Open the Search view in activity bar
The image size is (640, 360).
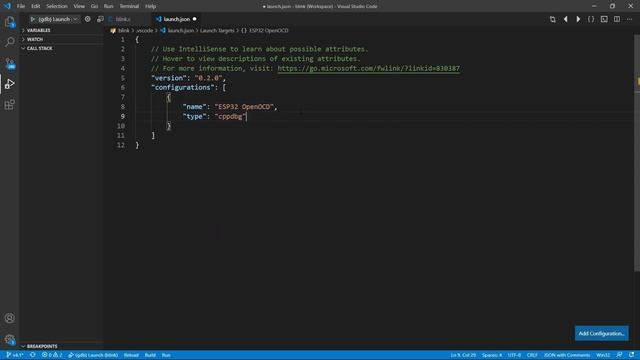point(9,42)
